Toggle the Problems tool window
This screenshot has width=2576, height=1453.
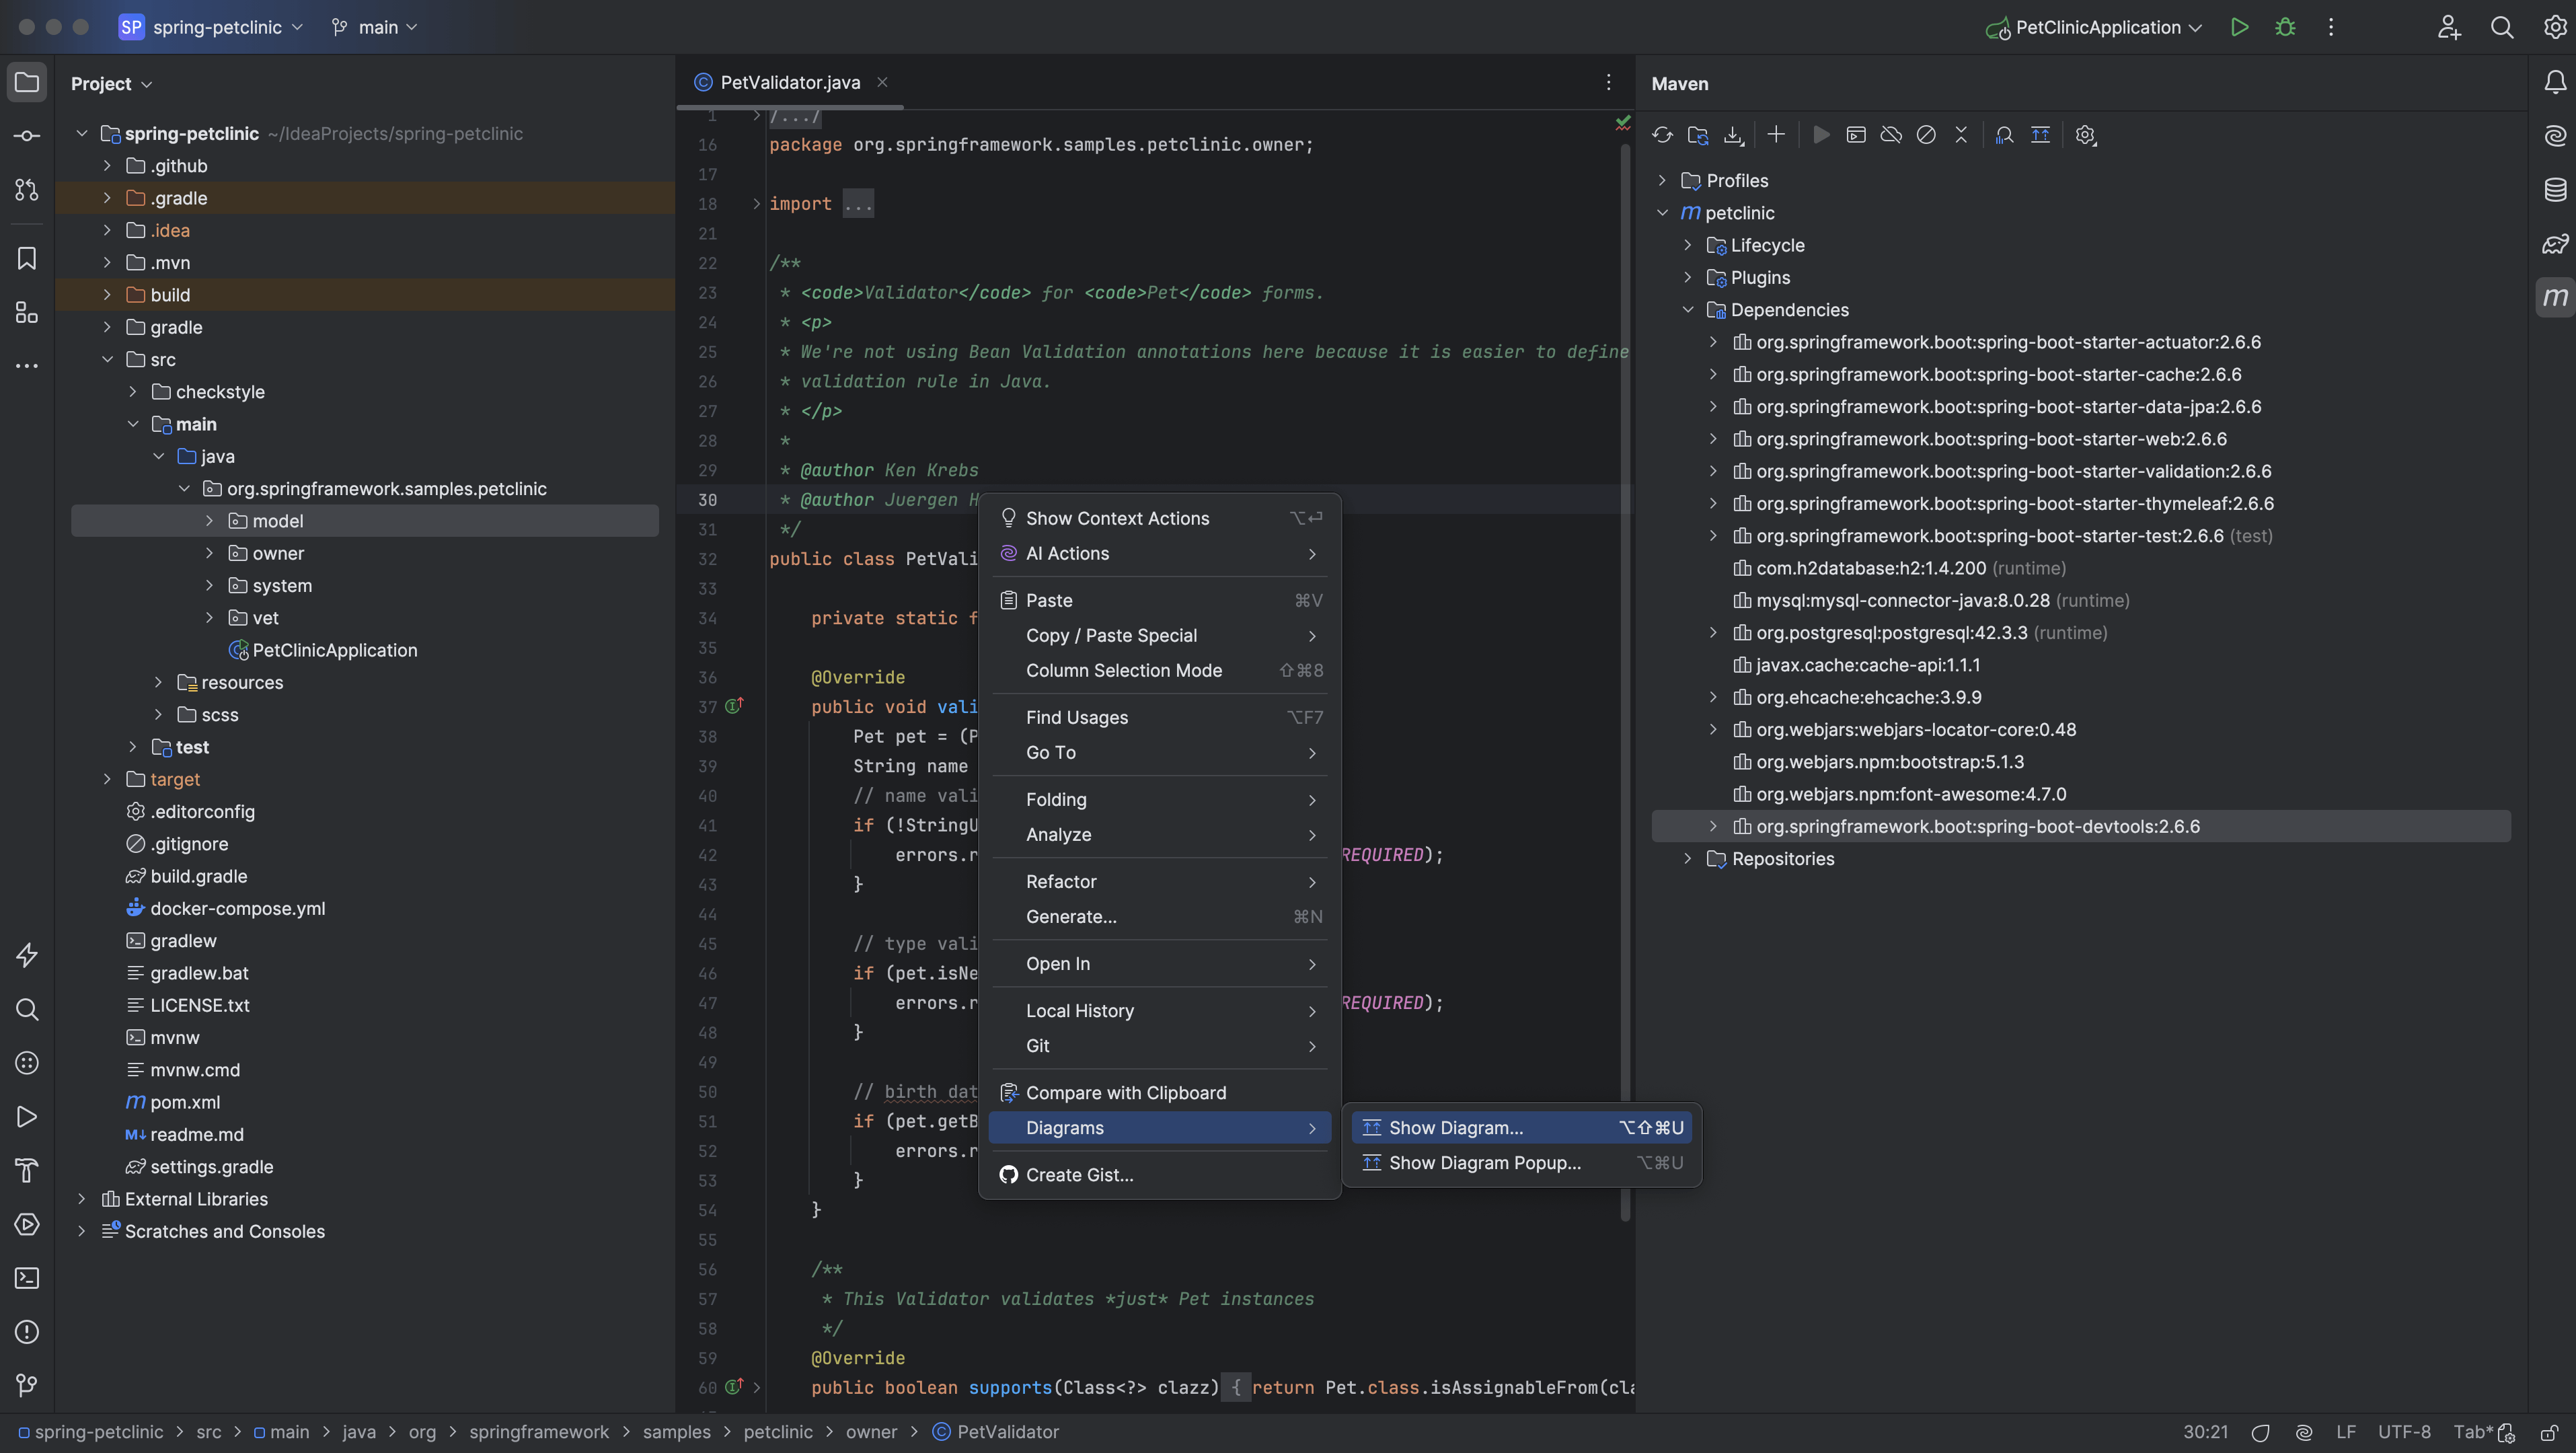pos(26,1332)
